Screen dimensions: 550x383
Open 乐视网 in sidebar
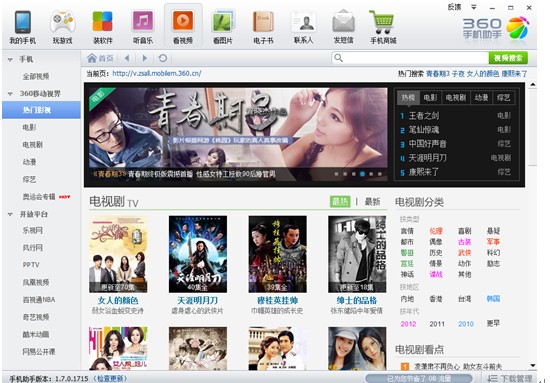33,230
